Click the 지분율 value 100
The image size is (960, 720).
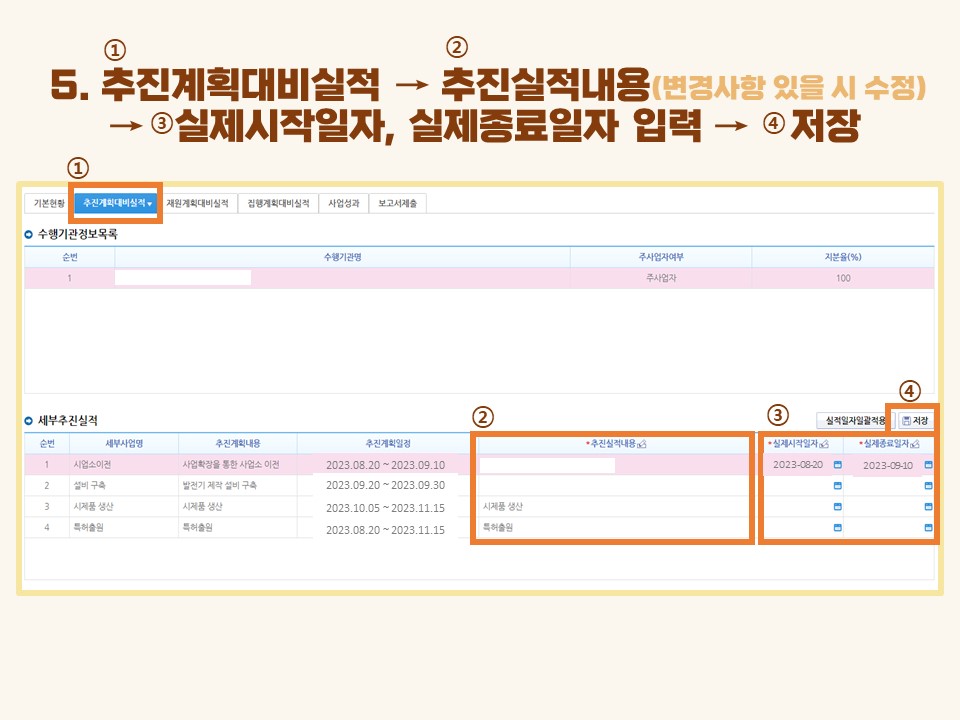pyautogui.click(x=843, y=278)
